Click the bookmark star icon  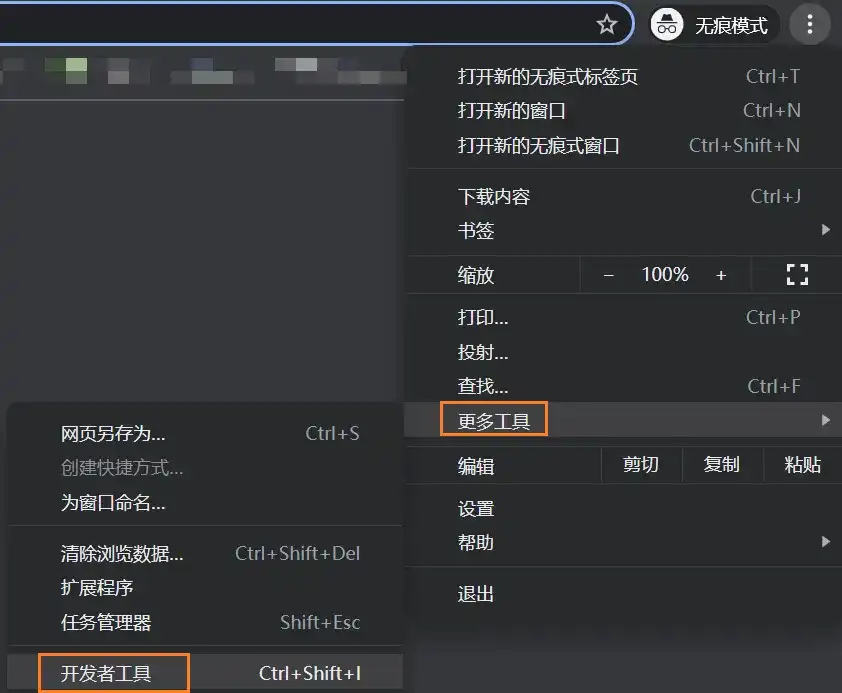tap(606, 25)
